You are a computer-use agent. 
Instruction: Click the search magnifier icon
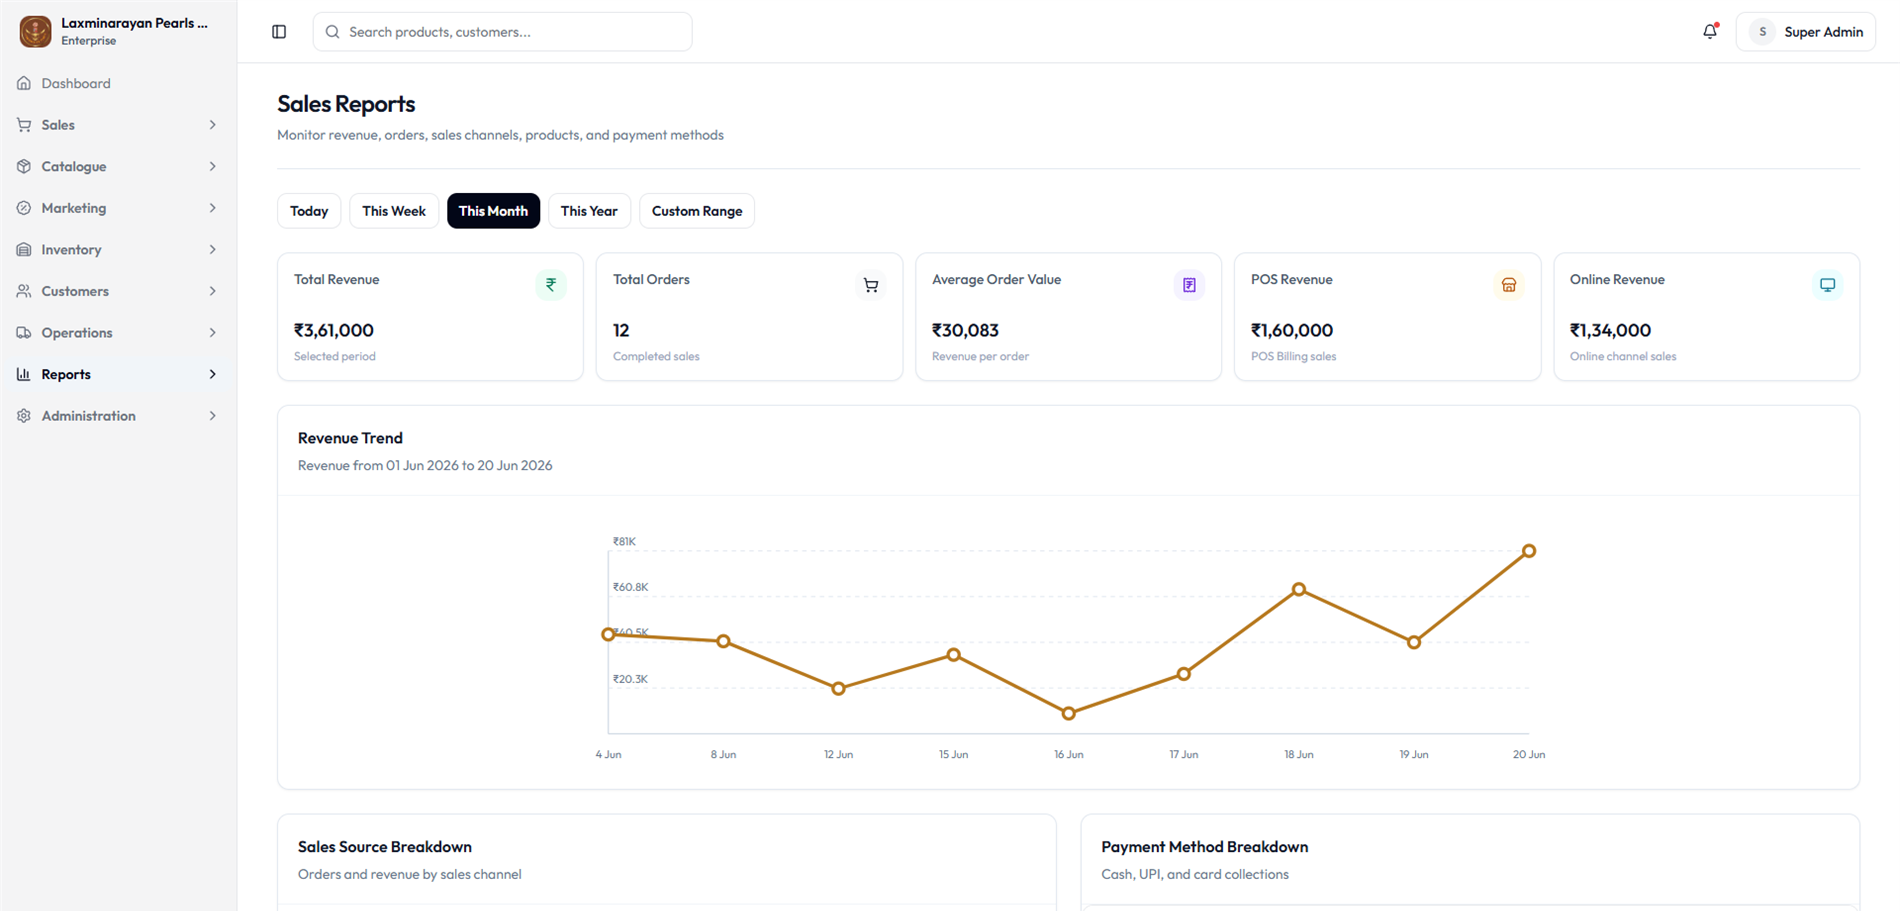(x=333, y=32)
